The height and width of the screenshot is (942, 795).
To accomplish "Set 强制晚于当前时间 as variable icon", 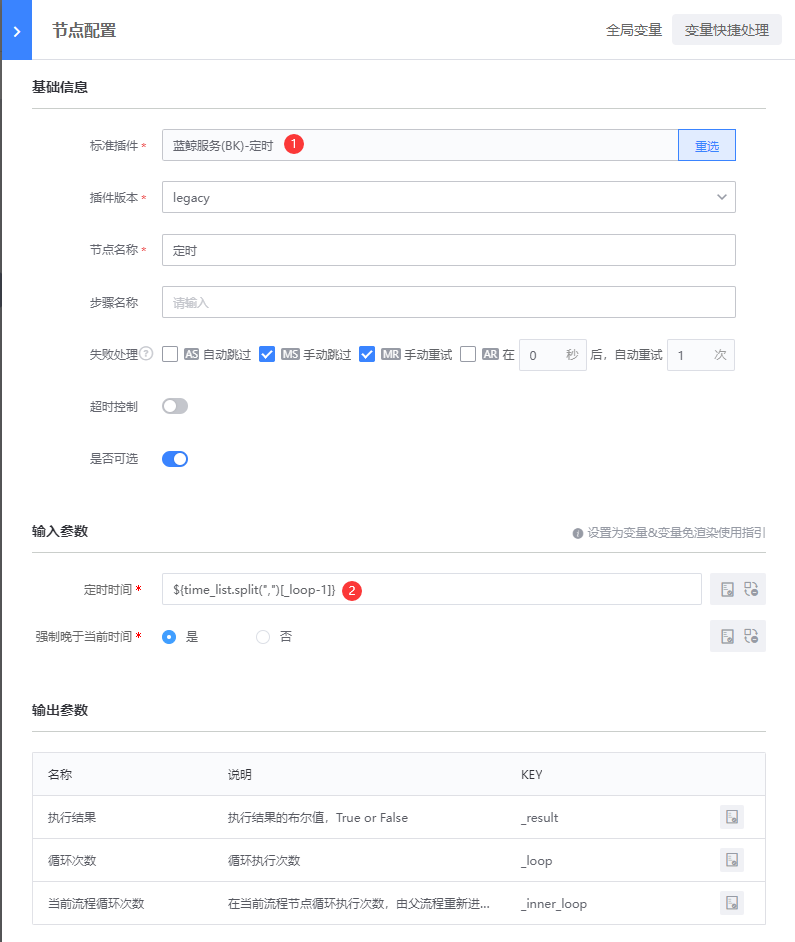I will (x=727, y=636).
